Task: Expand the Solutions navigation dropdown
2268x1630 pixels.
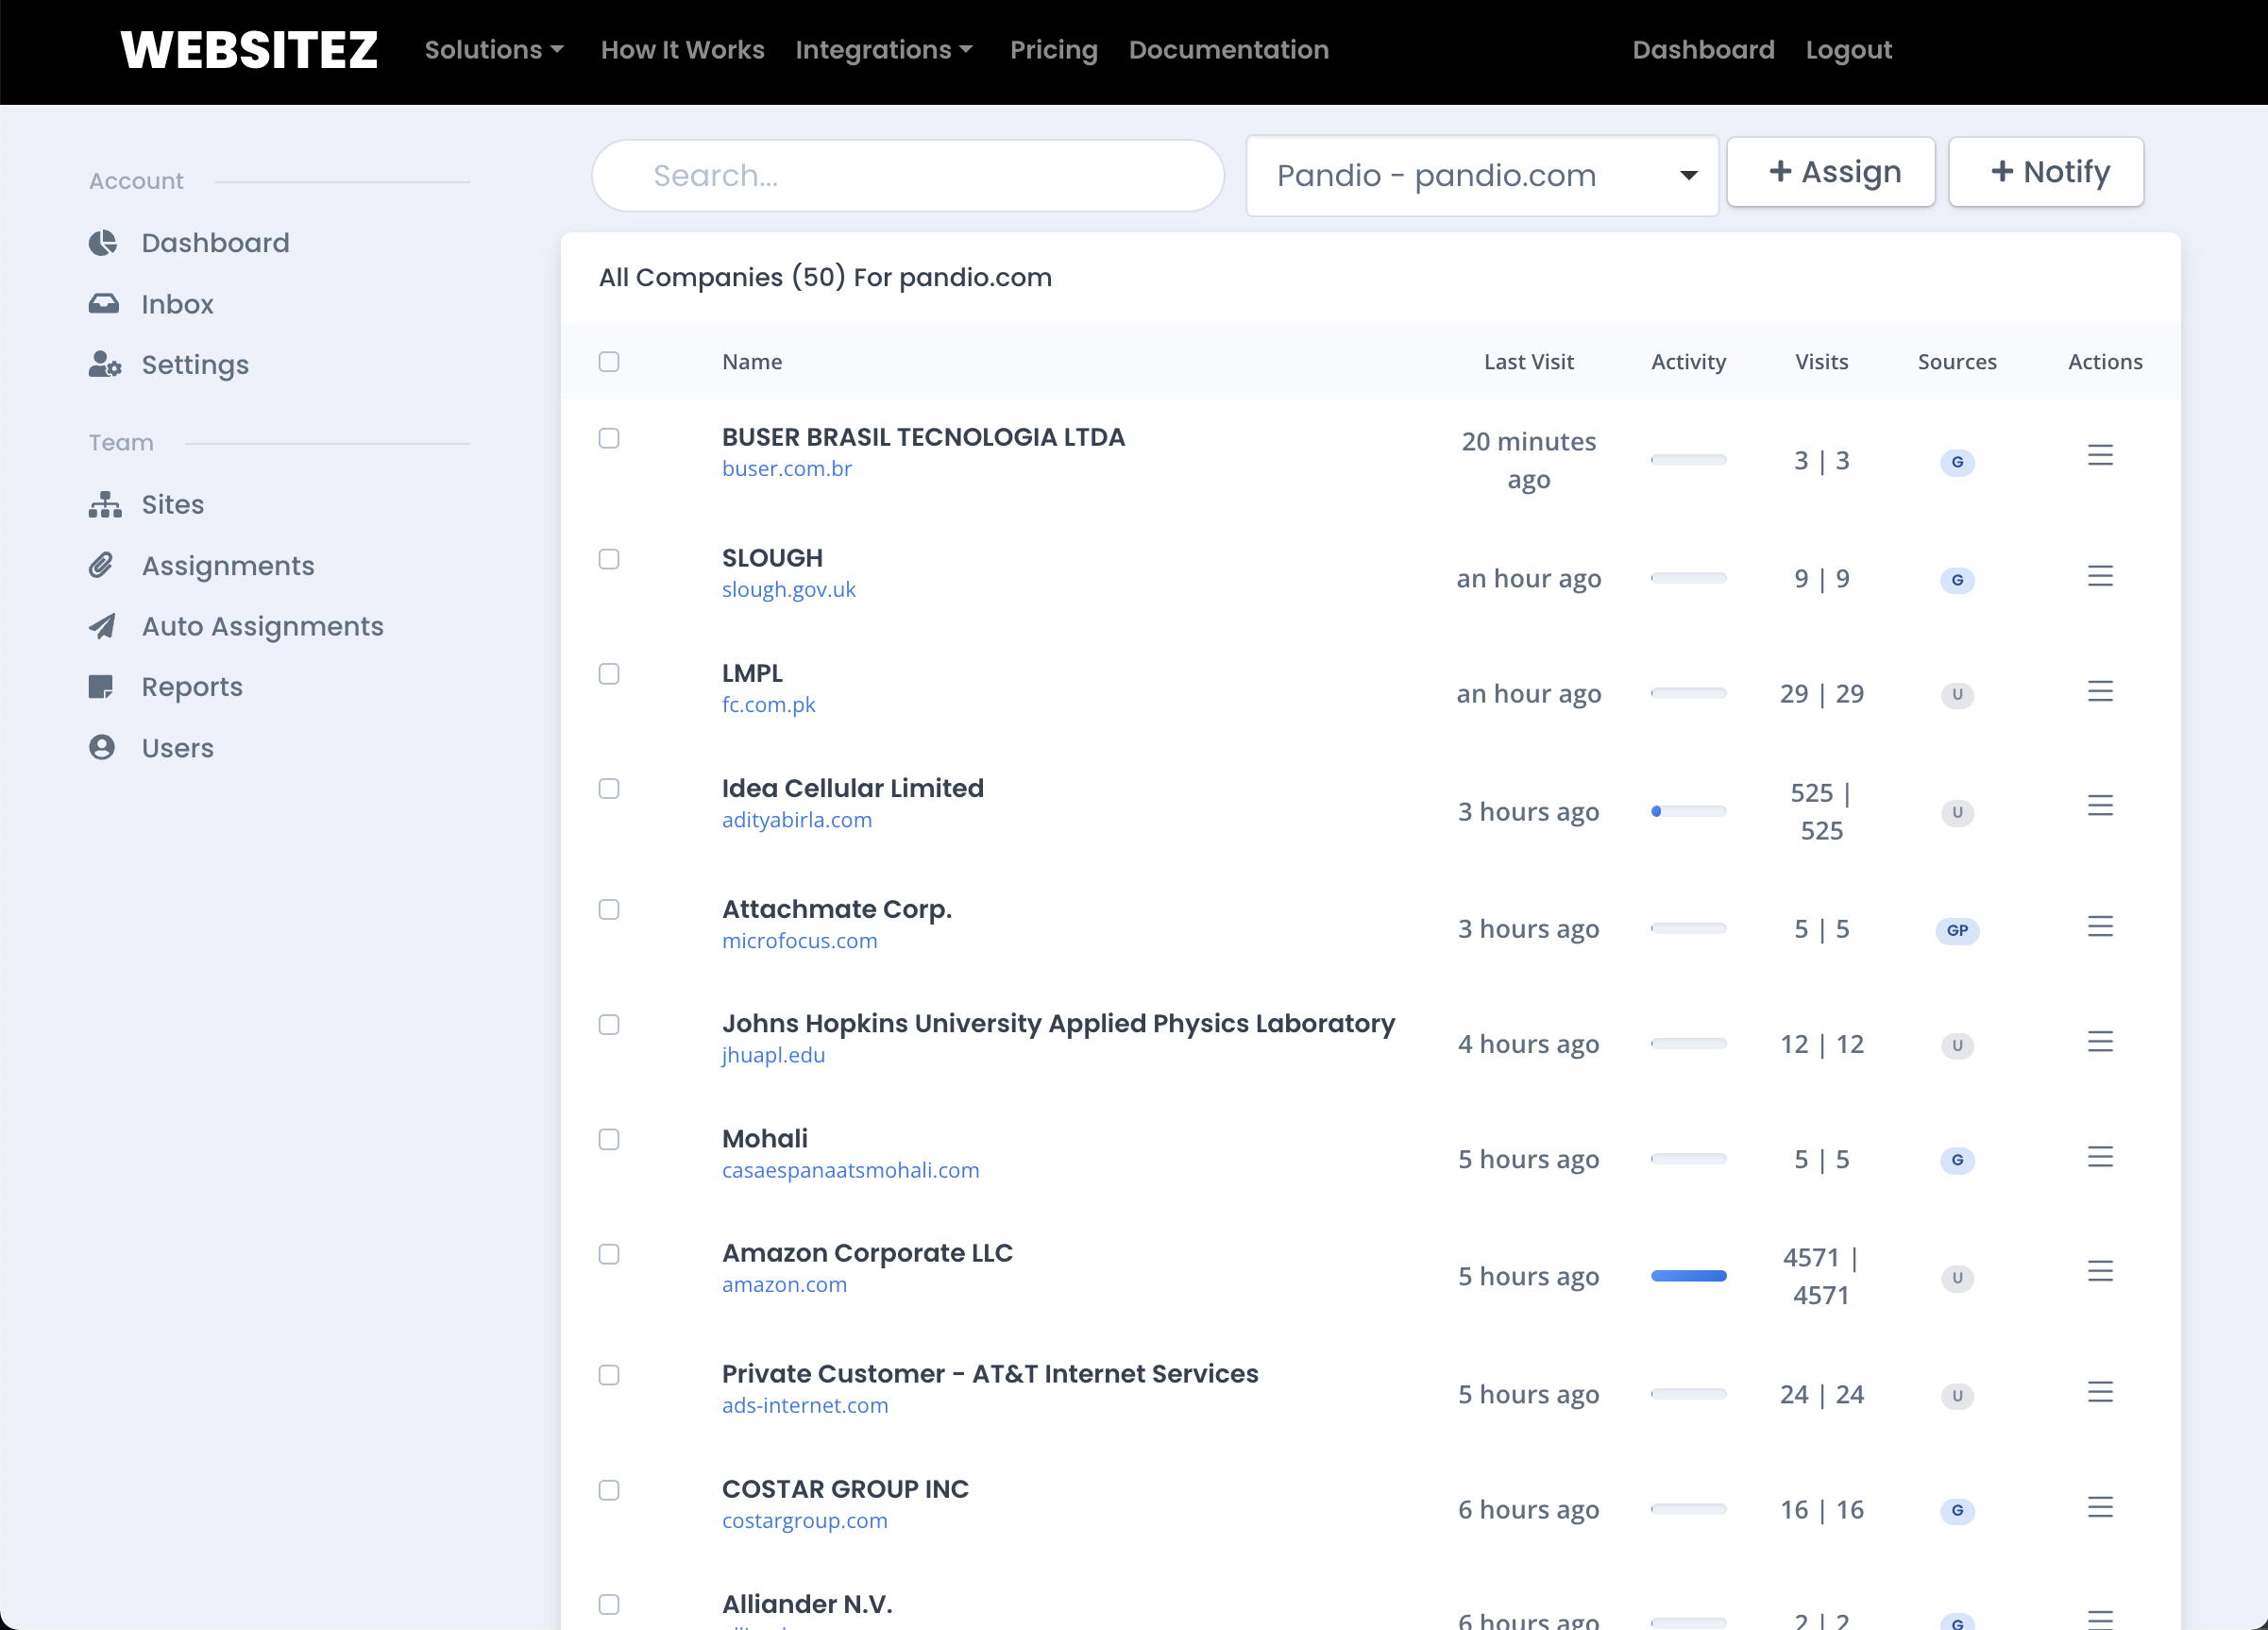Action: pyautogui.click(x=494, y=50)
